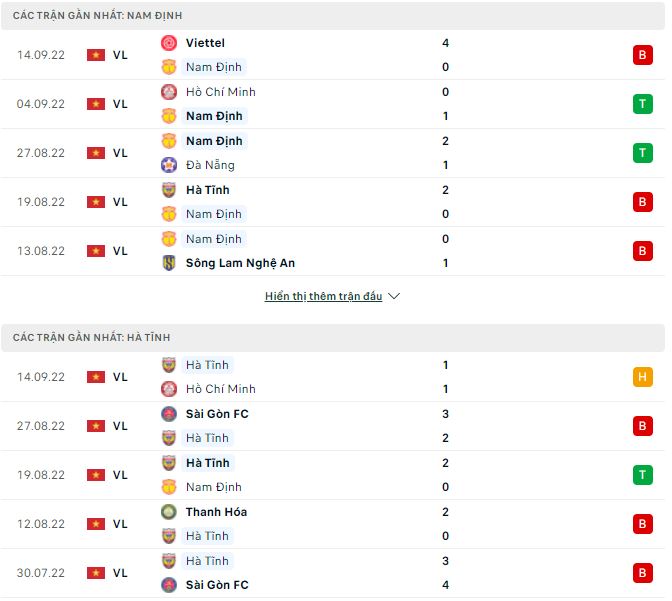Screen dimensions: 672x601
Task: Open the Thanh Hóa team link
Action: (216, 512)
